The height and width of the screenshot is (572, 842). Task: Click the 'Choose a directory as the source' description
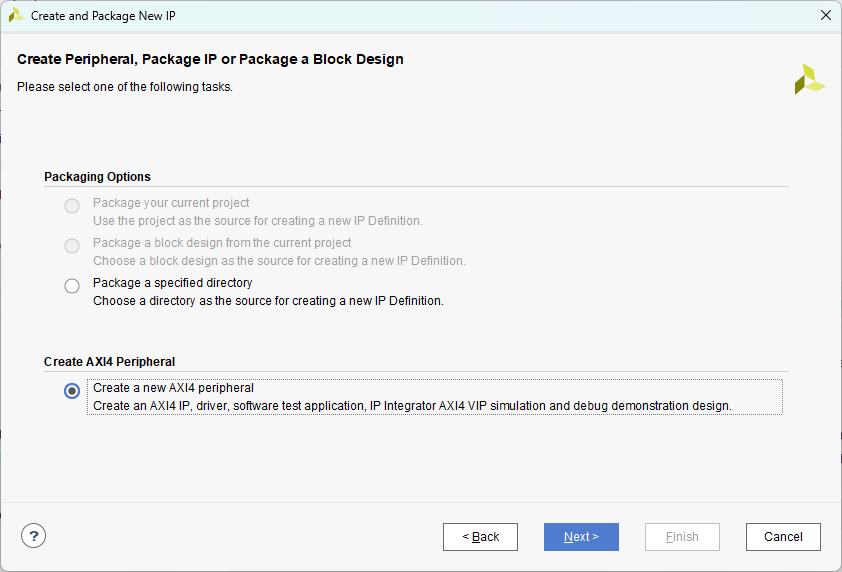click(x=267, y=301)
